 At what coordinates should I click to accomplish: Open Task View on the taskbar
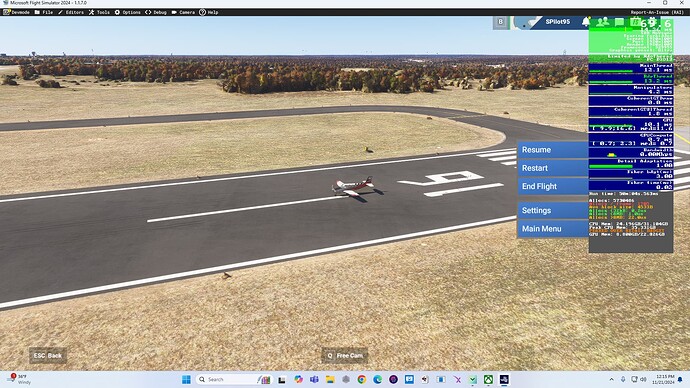pyautogui.click(x=282, y=379)
